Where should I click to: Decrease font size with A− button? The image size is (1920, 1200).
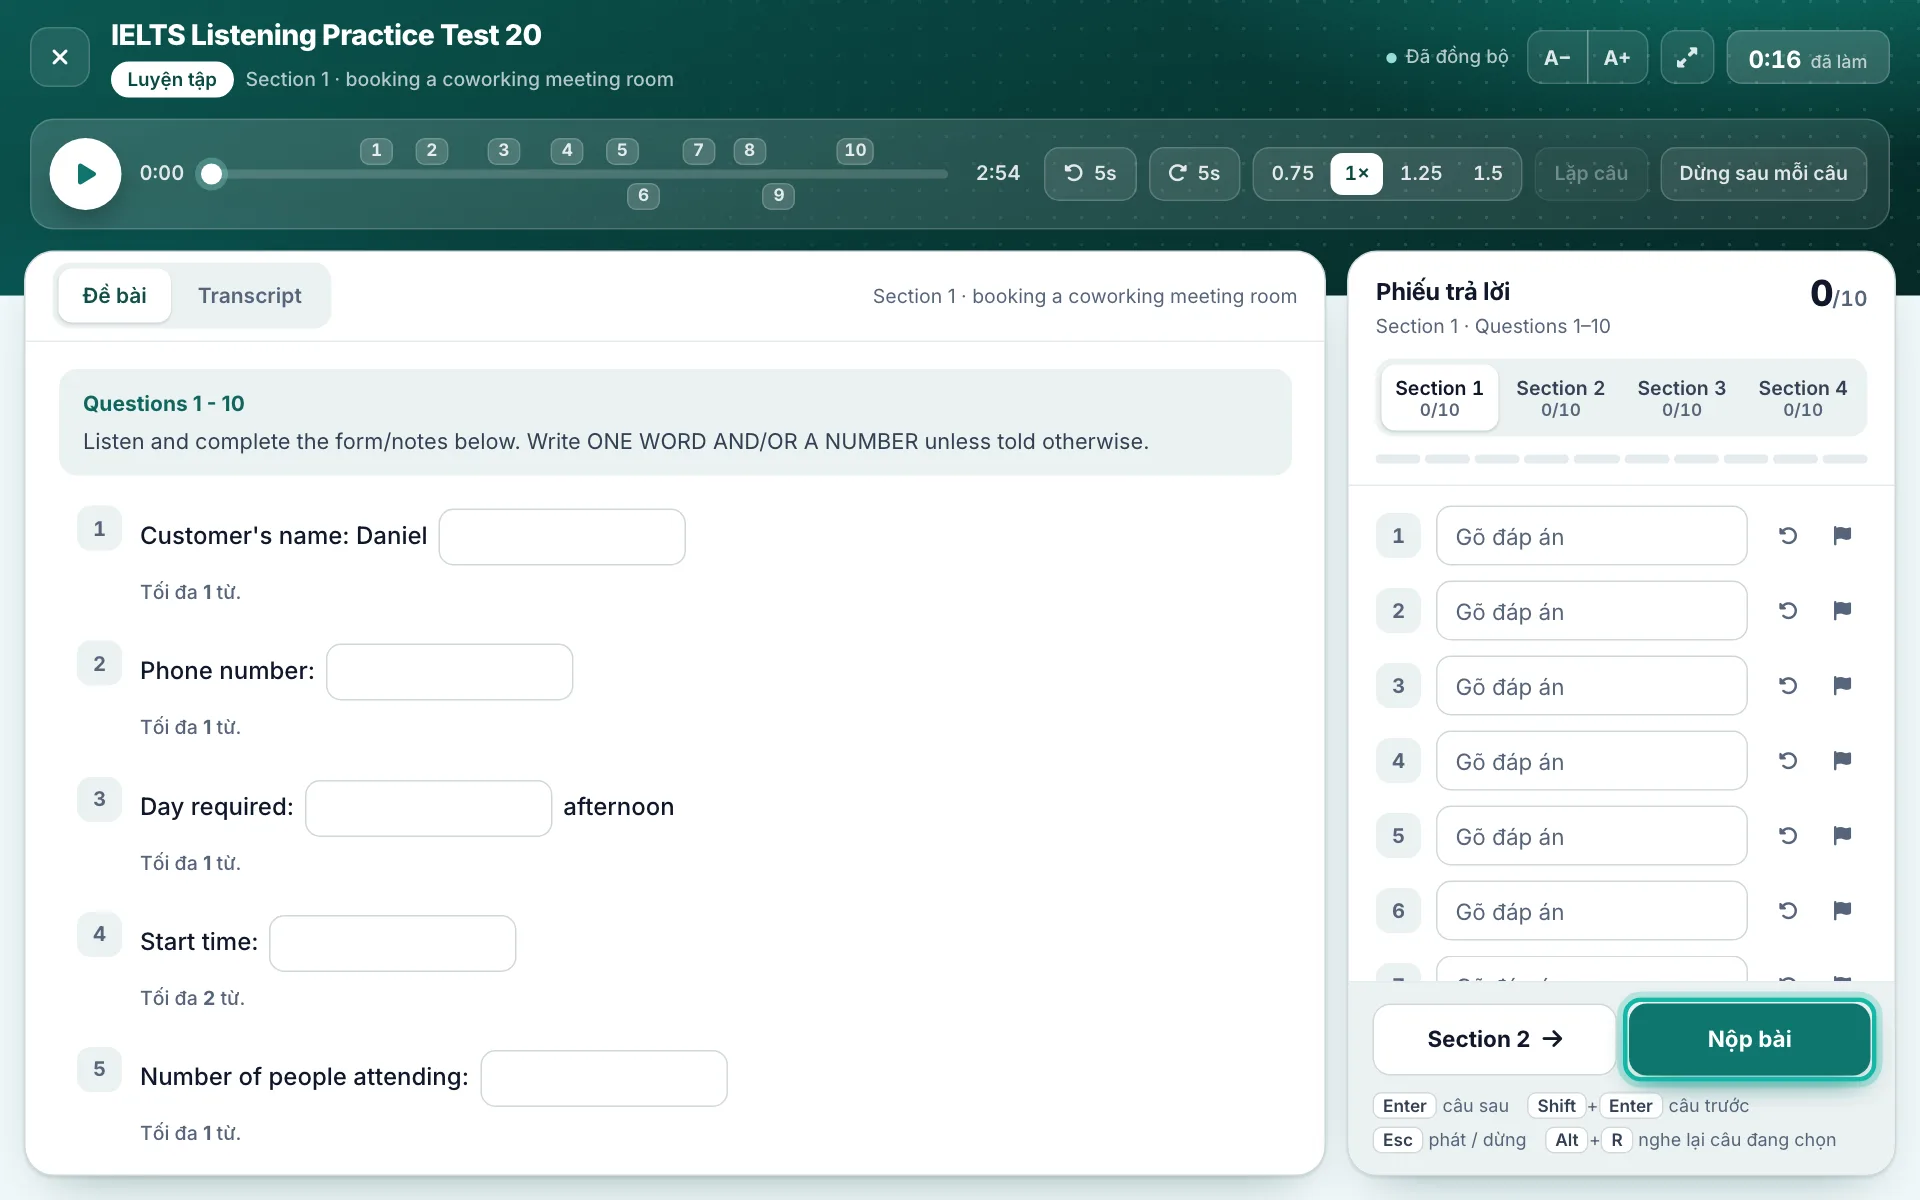point(1557,57)
